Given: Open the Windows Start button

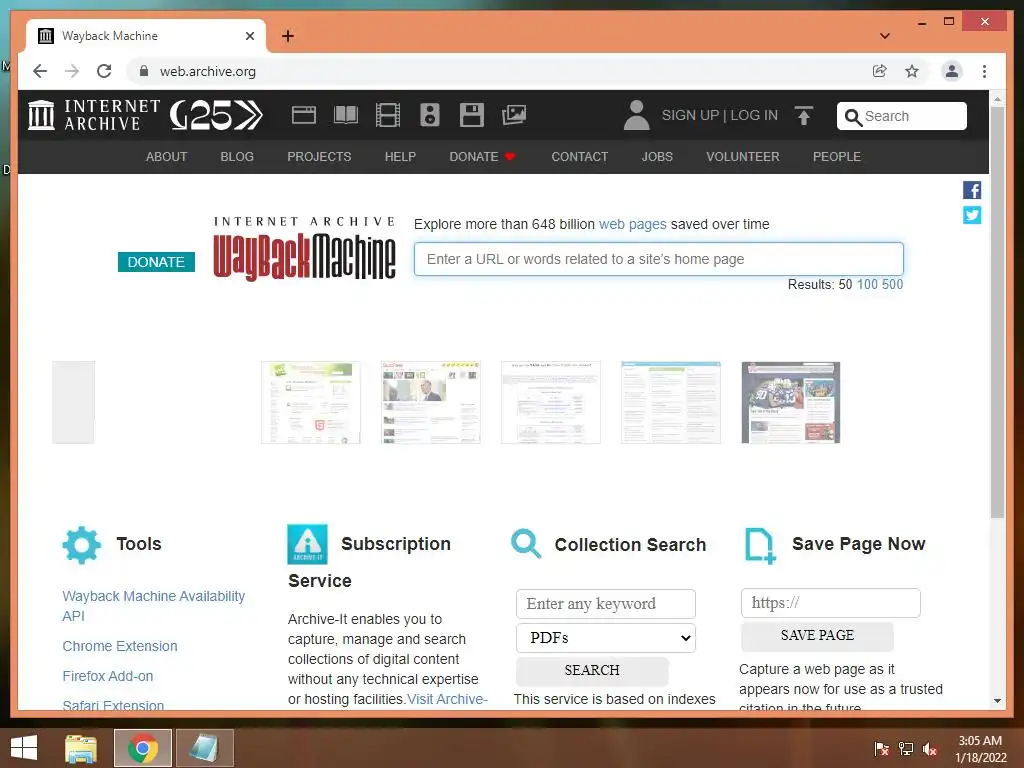Looking at the screenshot, I should pos(24,748).
